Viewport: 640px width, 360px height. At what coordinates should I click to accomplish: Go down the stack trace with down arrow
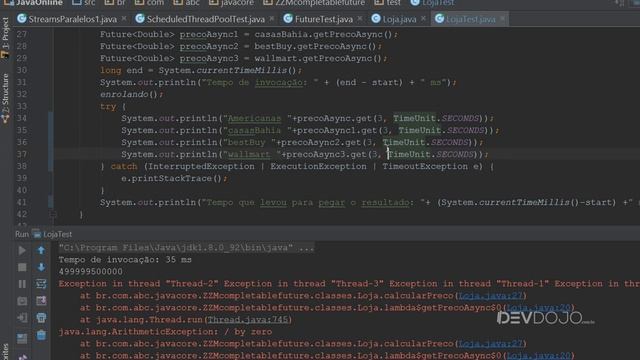pos(41,267)
